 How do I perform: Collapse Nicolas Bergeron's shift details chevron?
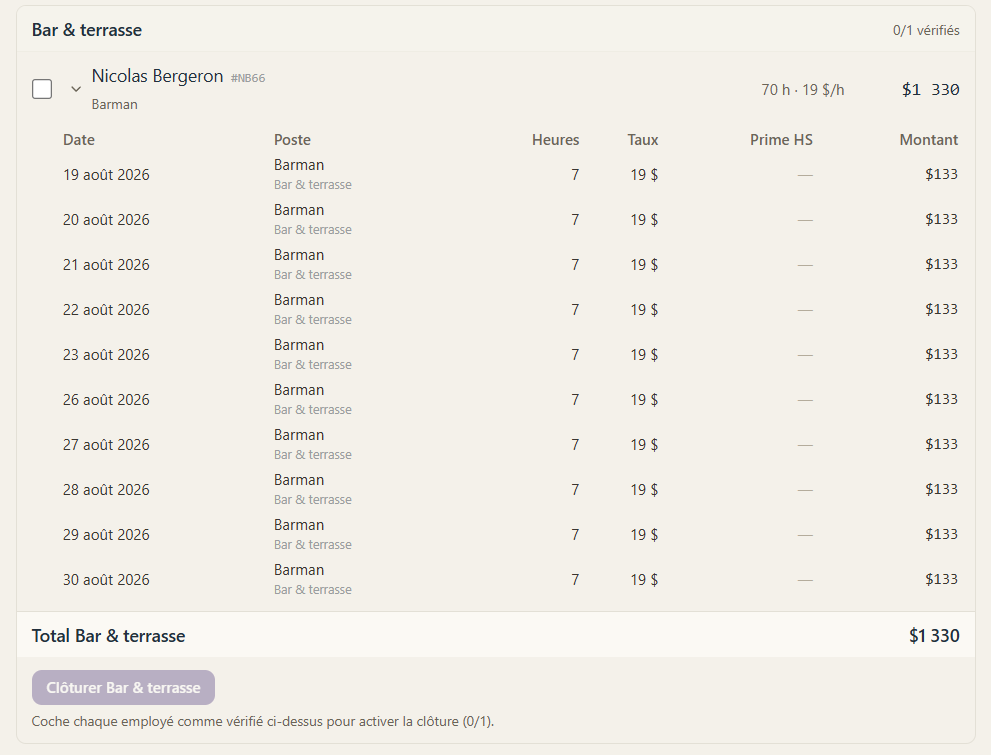tap(76, 89)
